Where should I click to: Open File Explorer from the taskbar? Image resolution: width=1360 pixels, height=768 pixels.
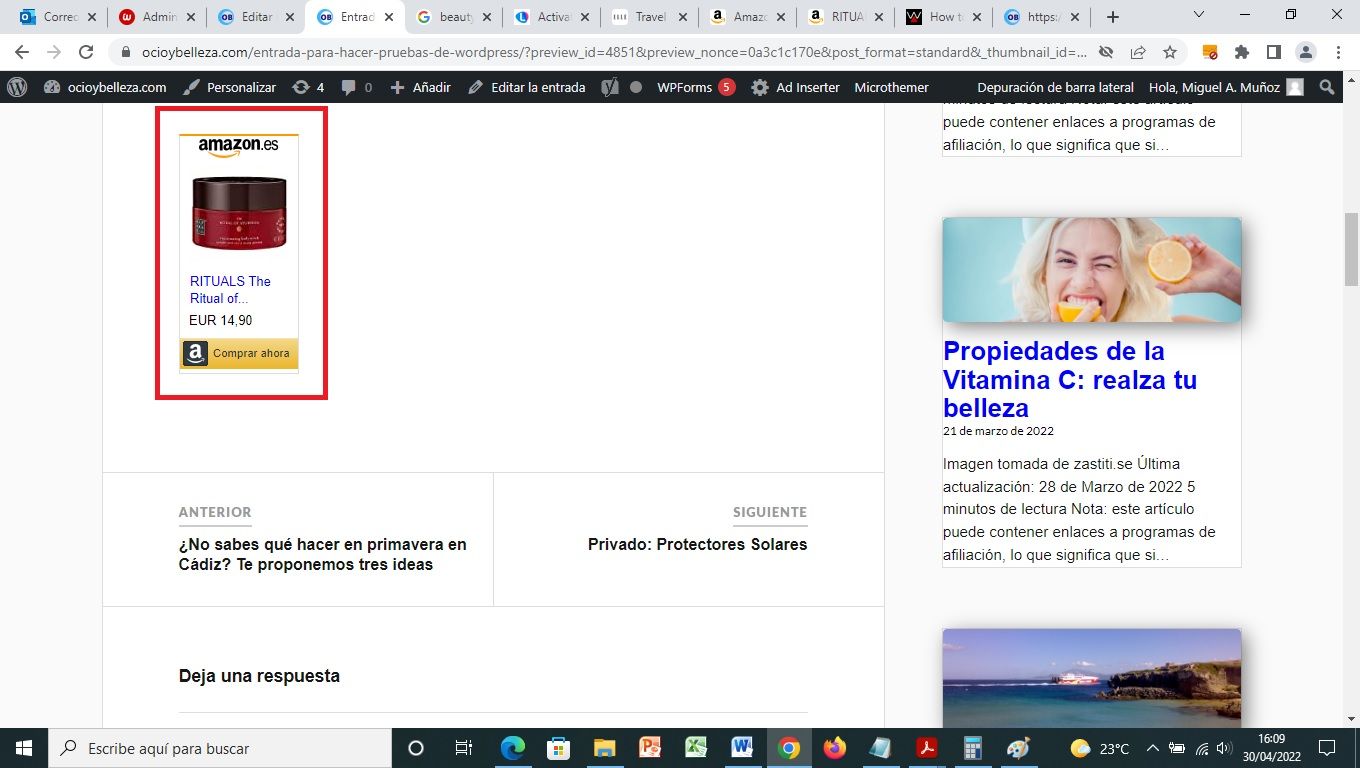(604, 748)
